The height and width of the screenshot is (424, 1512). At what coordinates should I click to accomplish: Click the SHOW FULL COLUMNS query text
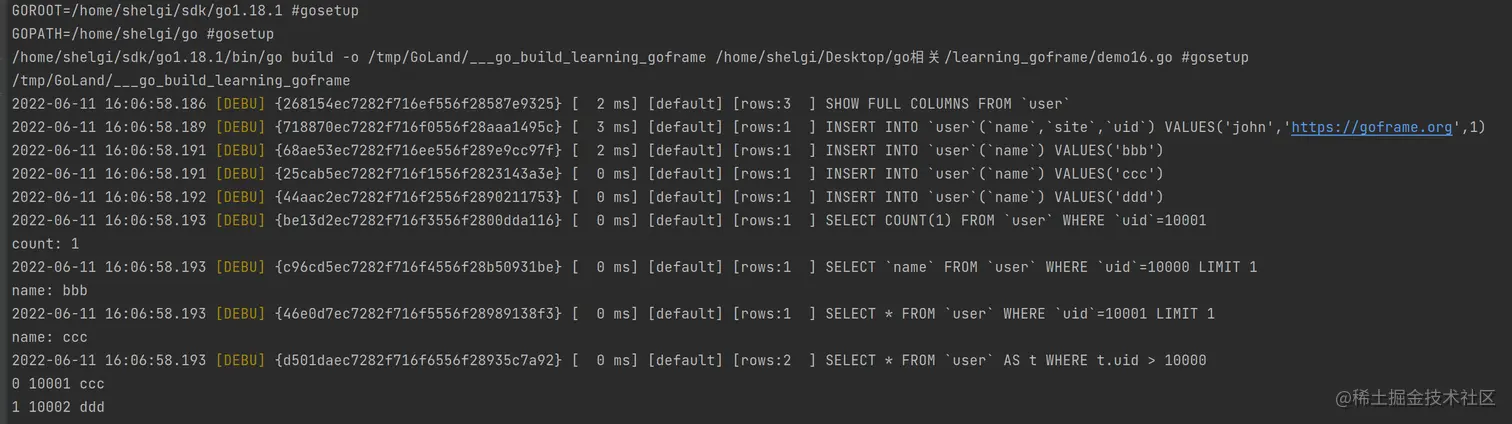click(x=948, y=104)
